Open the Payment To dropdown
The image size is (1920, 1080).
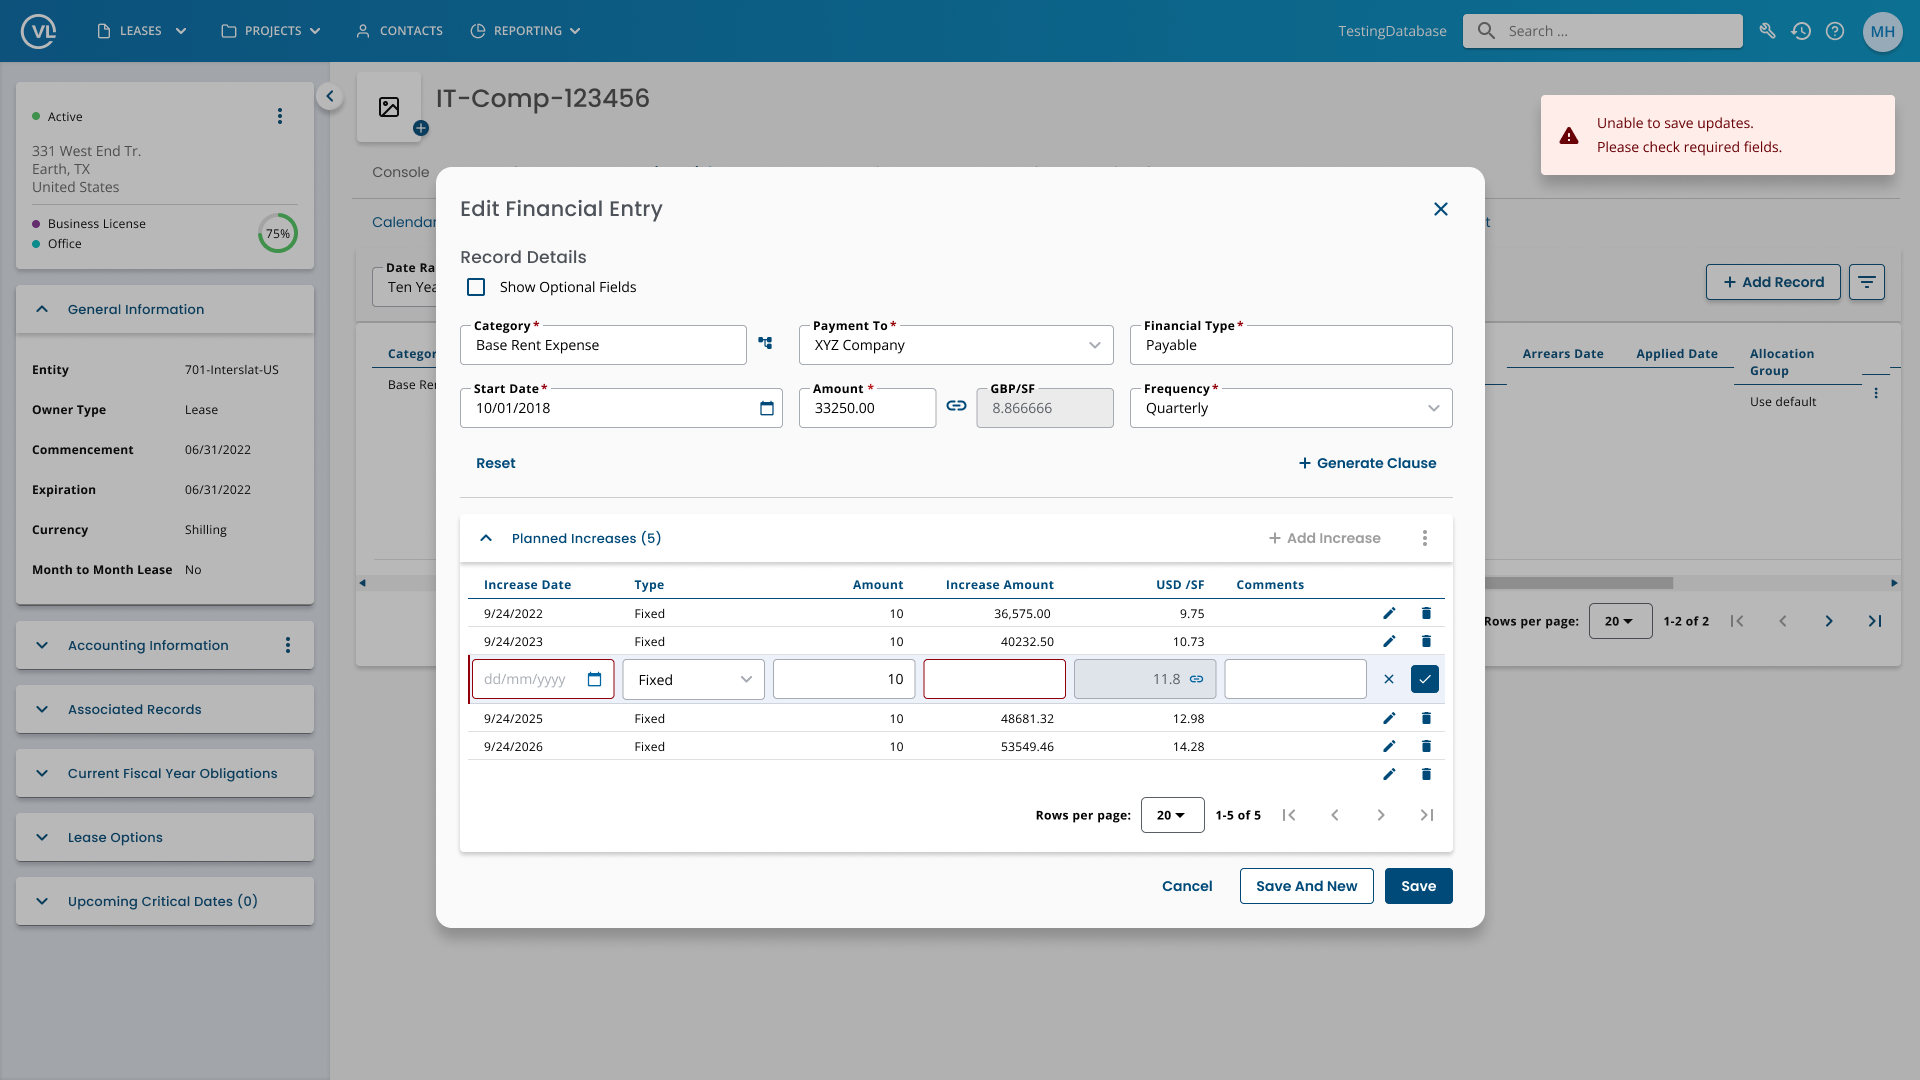tap(956, 345)
